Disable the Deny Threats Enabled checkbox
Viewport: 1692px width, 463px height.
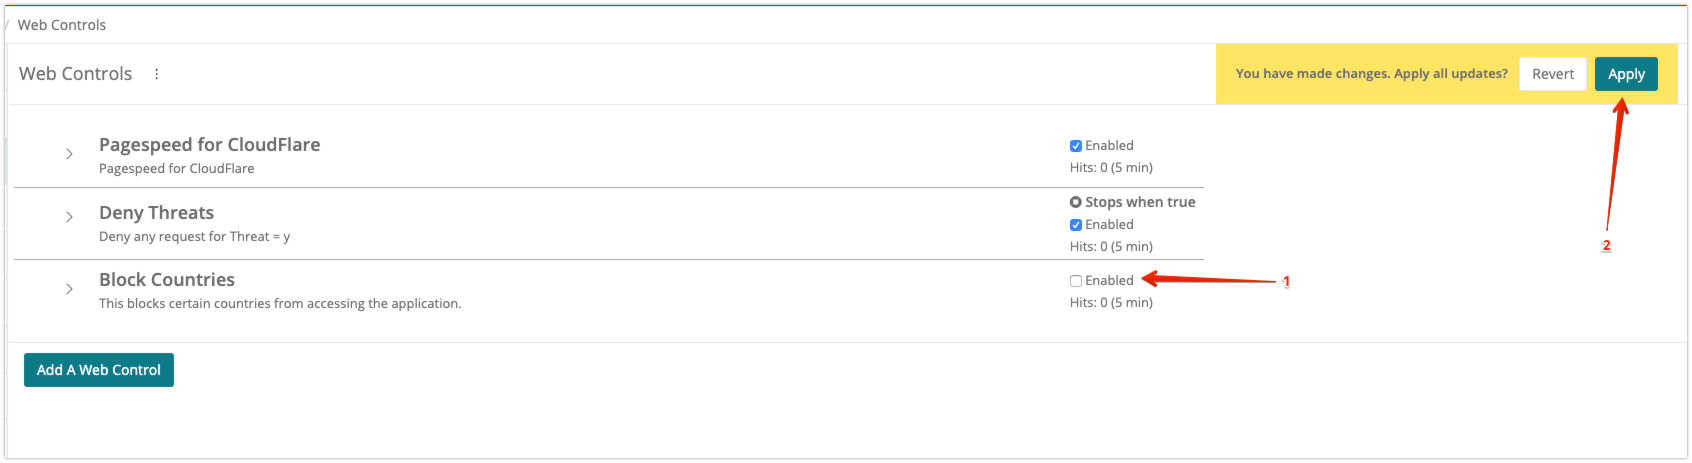(x=1076, y=225)
